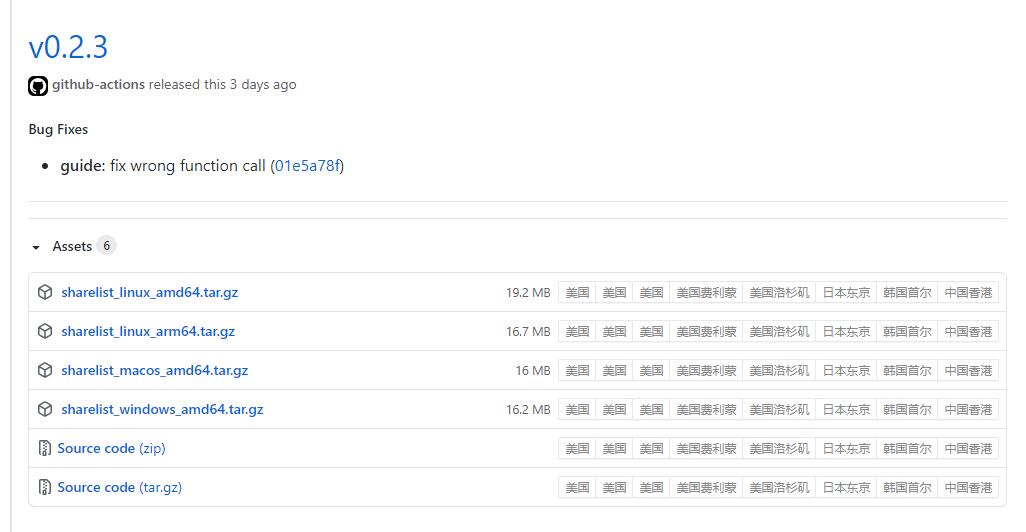This screenshot has height=532, width=1026.
Task: Click package icon beside sharelist_macos_amd64.tar.gz
Action: pyautogui.click(x=45, y=370)
